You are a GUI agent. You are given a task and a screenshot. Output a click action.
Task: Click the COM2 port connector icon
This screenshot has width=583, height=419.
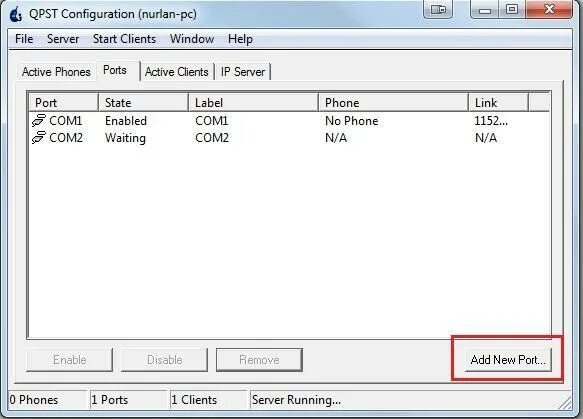pyautogui.click(x=38, y=137)
